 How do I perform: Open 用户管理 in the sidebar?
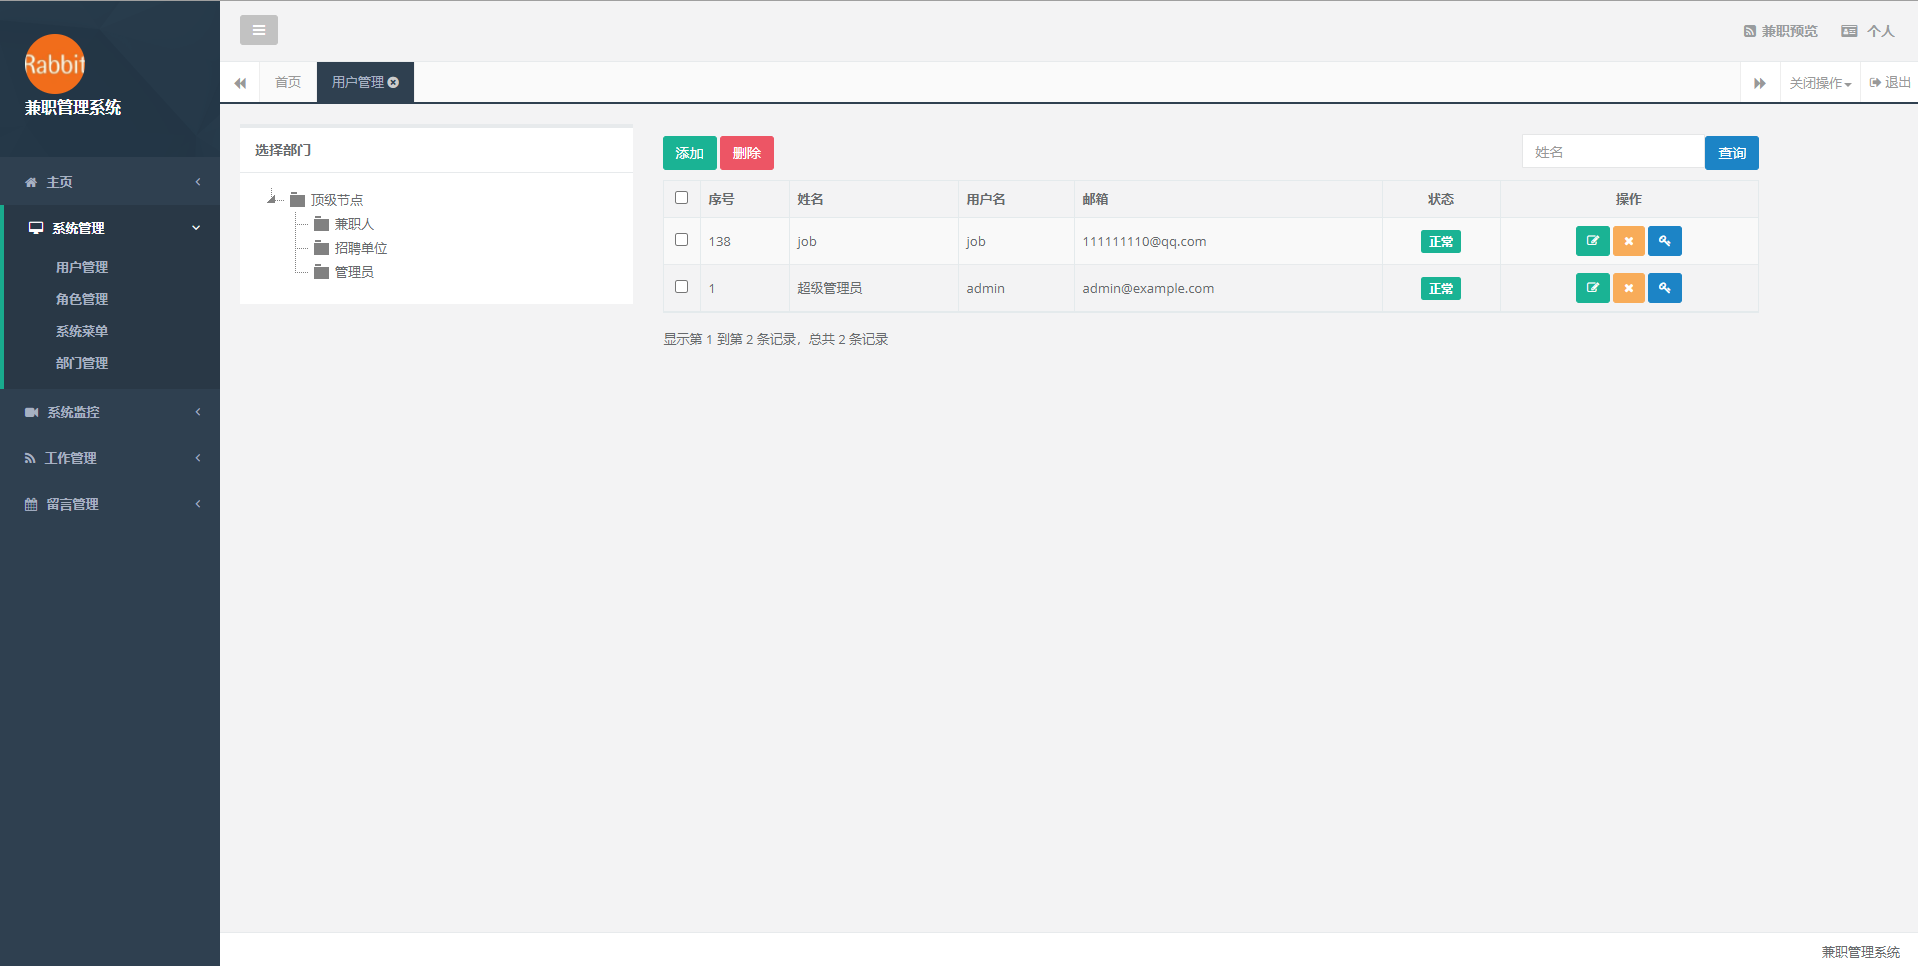pyautogui.click(x=82, y=267)
